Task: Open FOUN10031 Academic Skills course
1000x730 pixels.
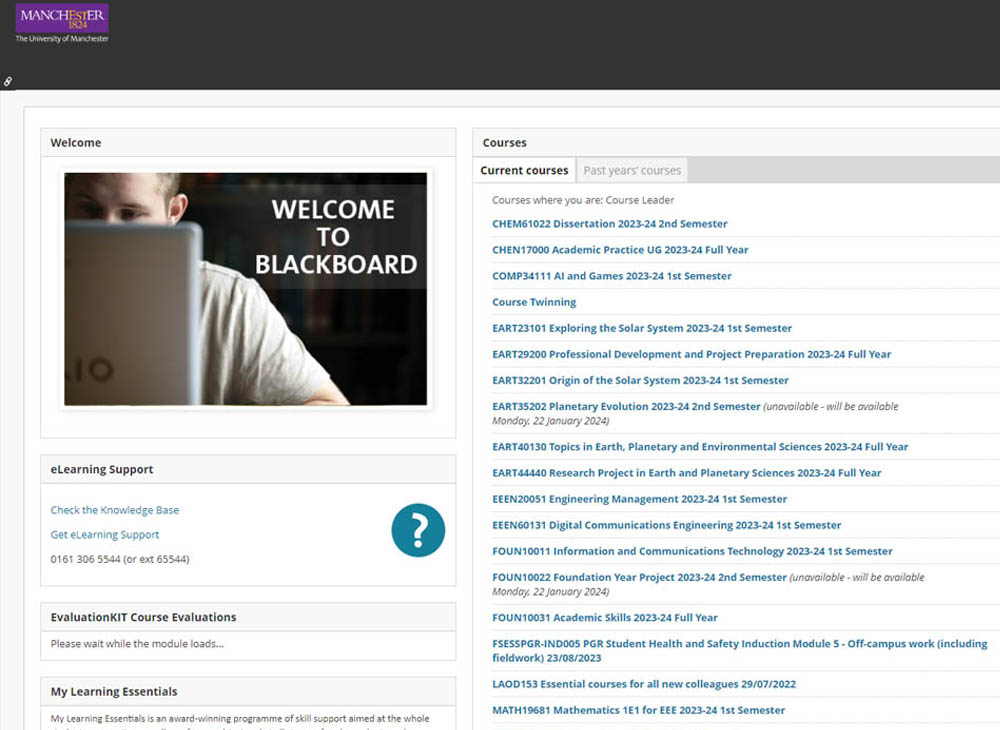Action: [x=605, y=618]
